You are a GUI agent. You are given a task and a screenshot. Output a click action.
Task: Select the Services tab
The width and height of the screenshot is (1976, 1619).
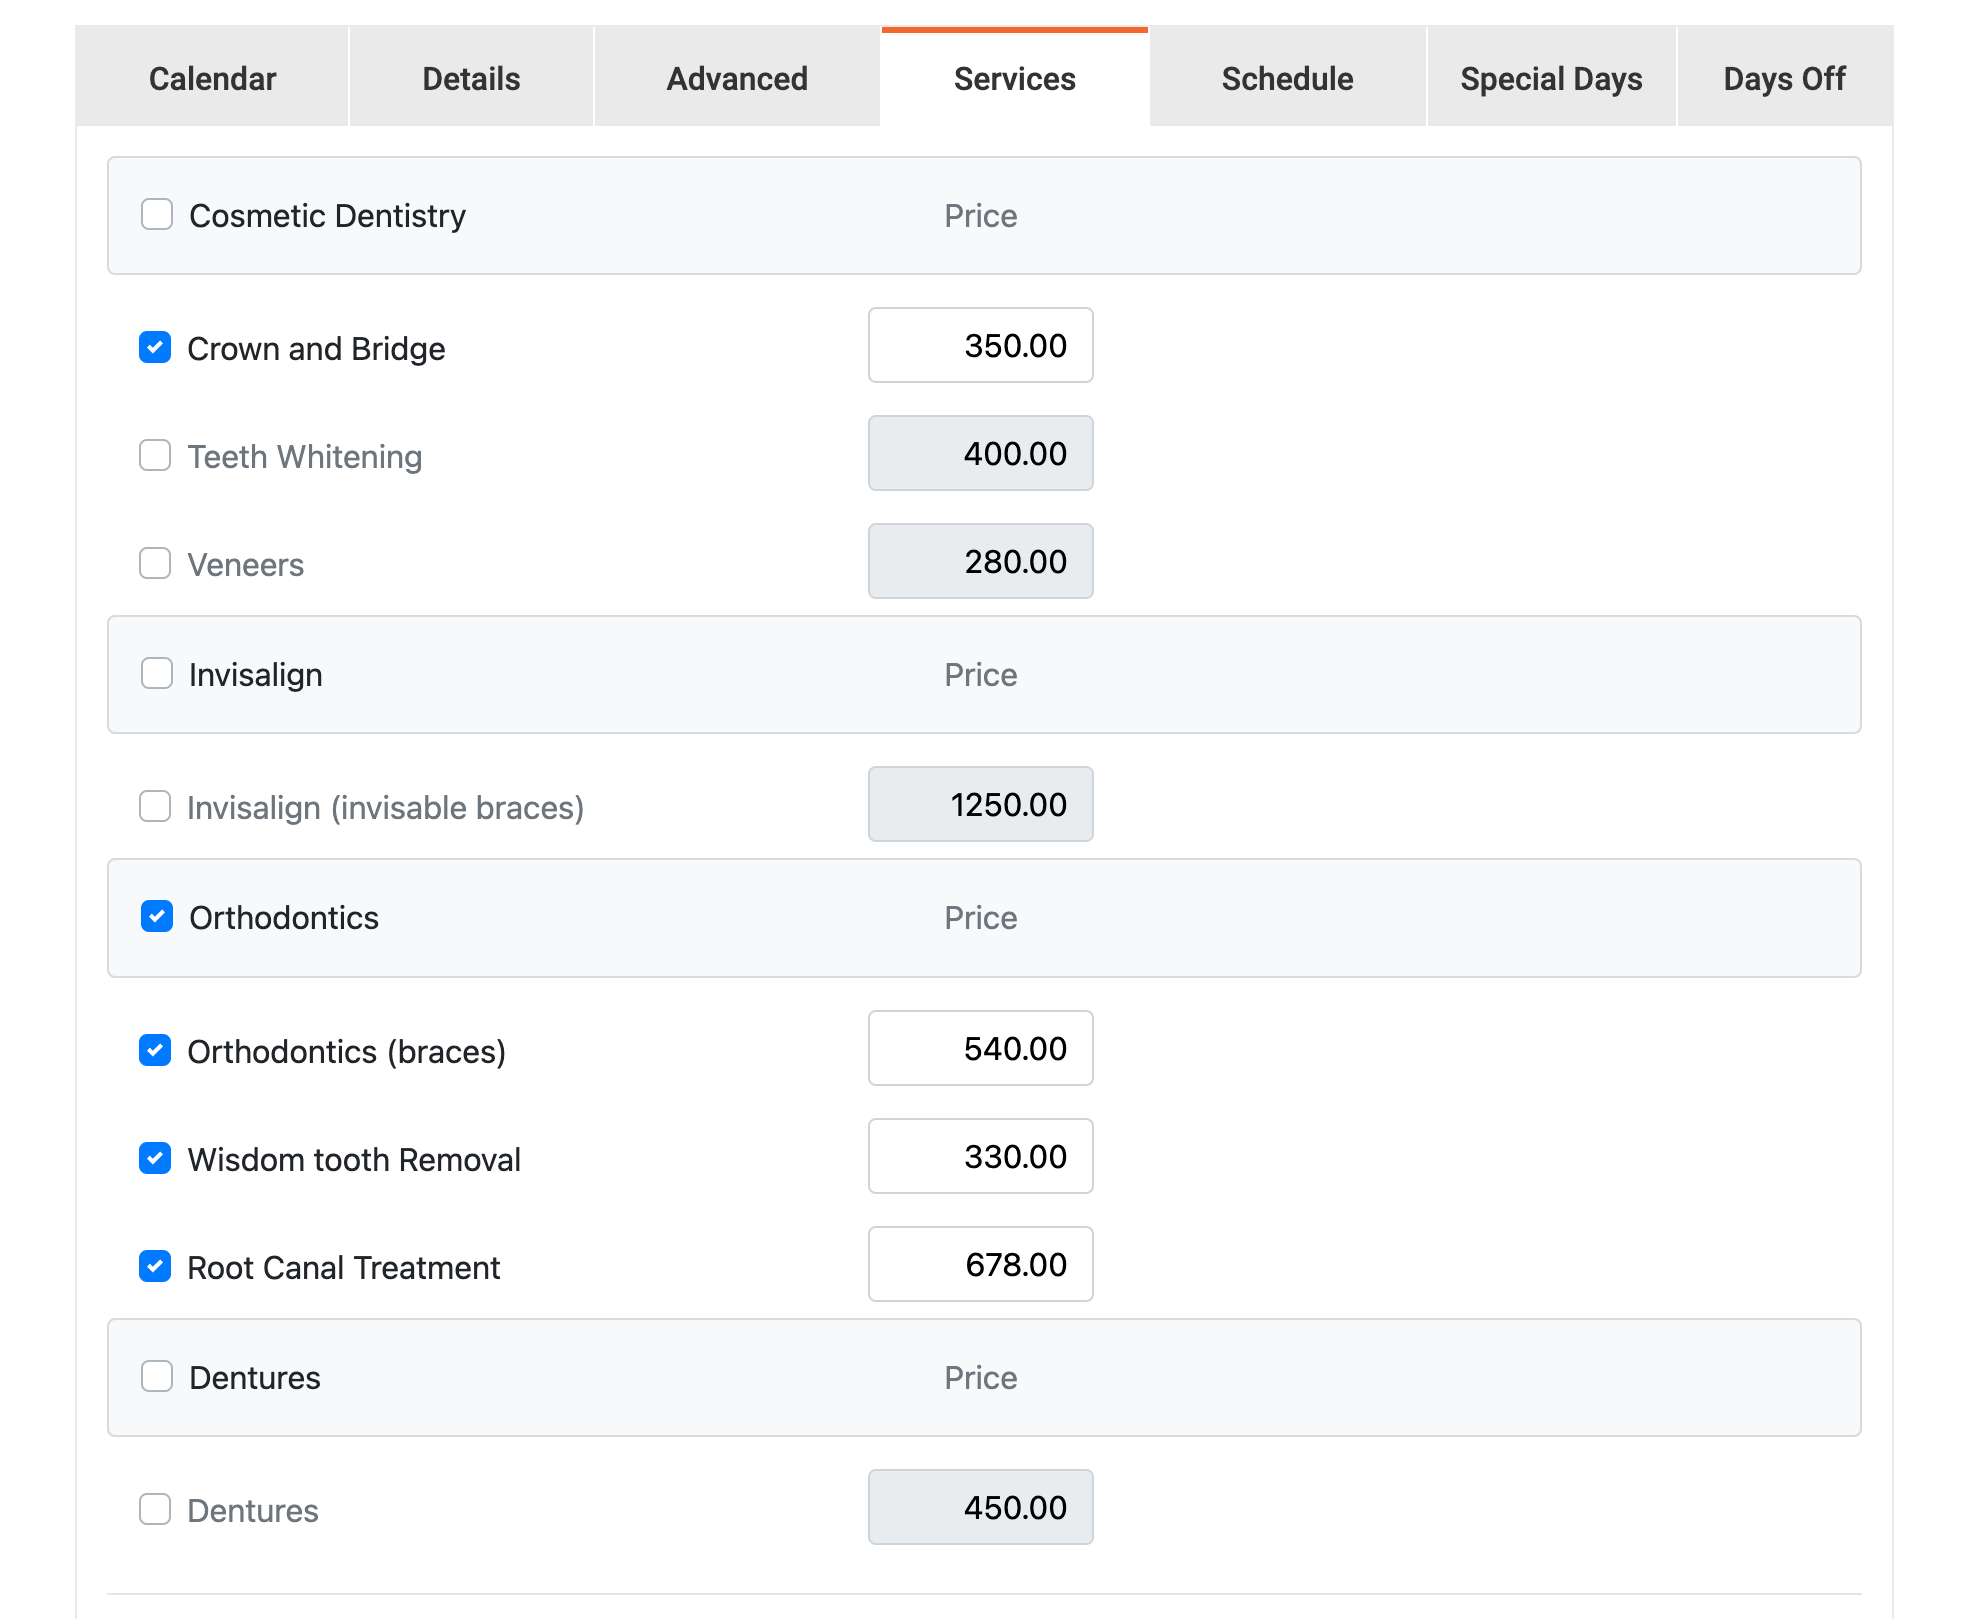[x=1015, y=78]
